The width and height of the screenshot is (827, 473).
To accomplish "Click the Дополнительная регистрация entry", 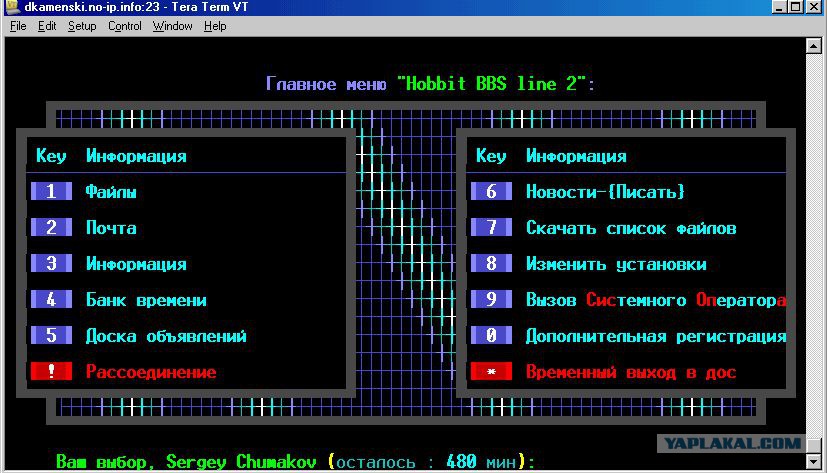I will tap(656, 336).
